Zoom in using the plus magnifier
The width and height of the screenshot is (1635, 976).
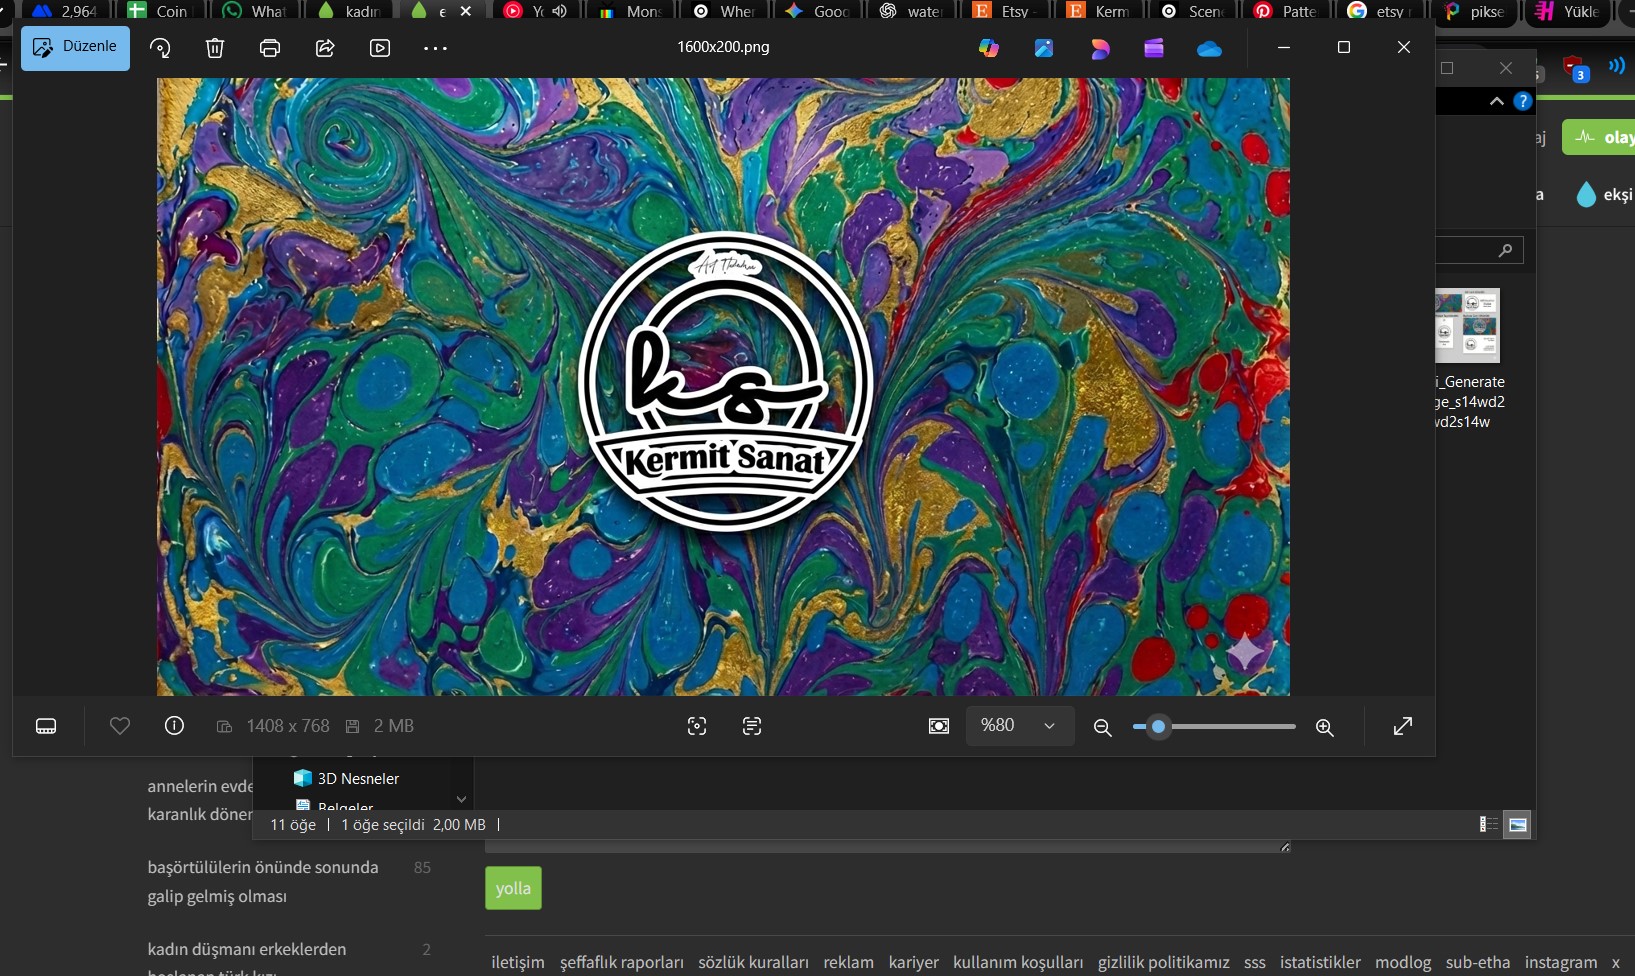pyautogui.click(x=1325, y=727)
